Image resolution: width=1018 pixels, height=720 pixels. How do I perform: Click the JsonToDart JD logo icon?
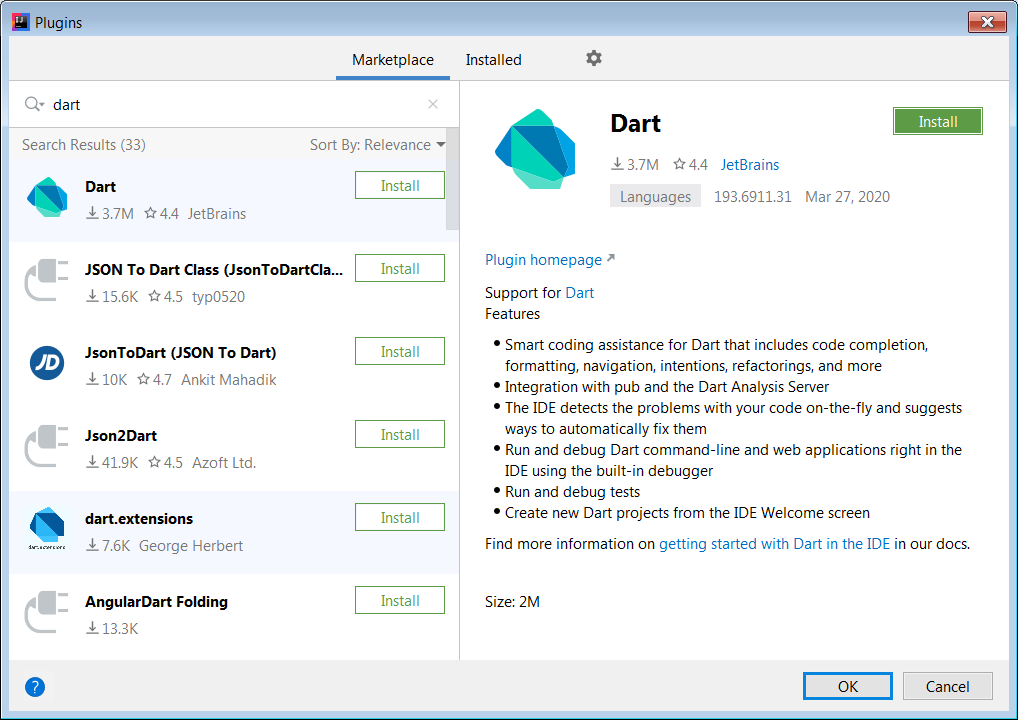[47, 363]
